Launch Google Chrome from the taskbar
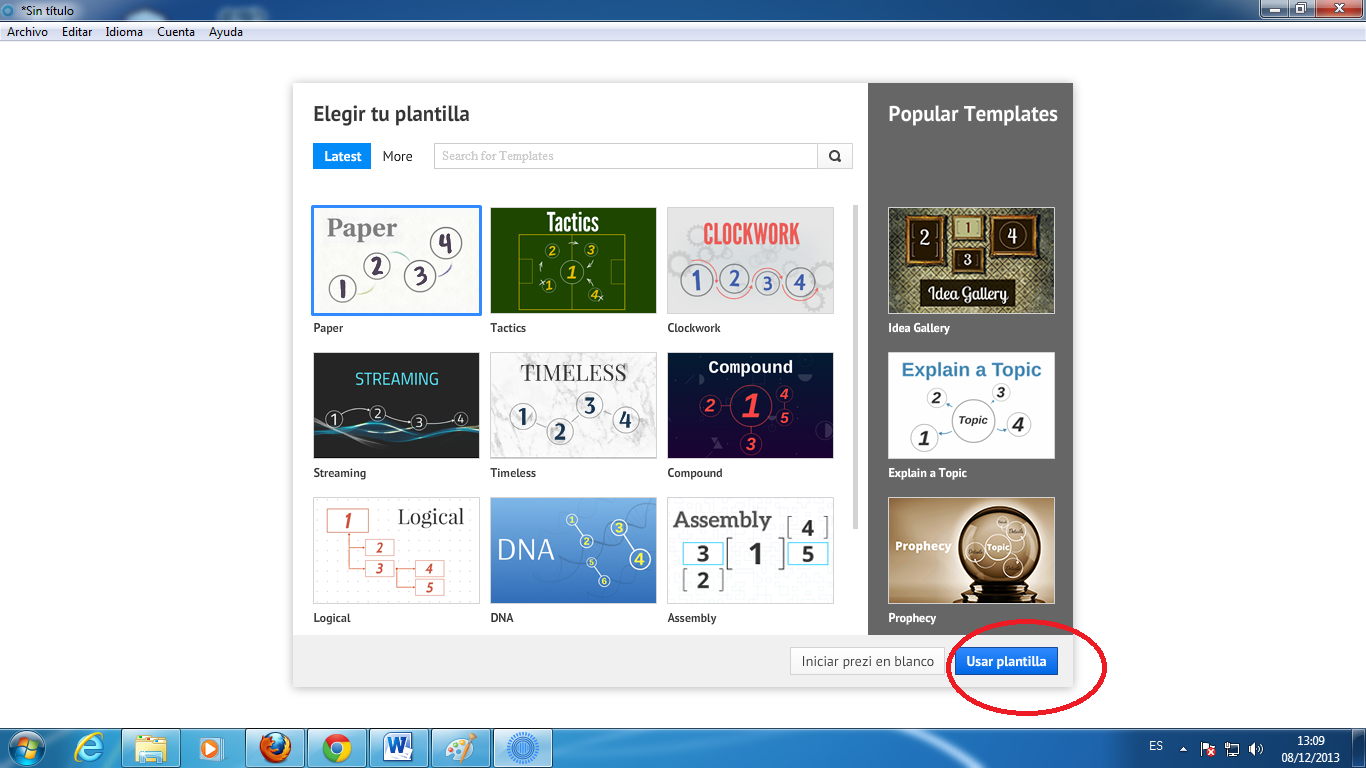The image size is (1366, 768). tap(337, 747)
